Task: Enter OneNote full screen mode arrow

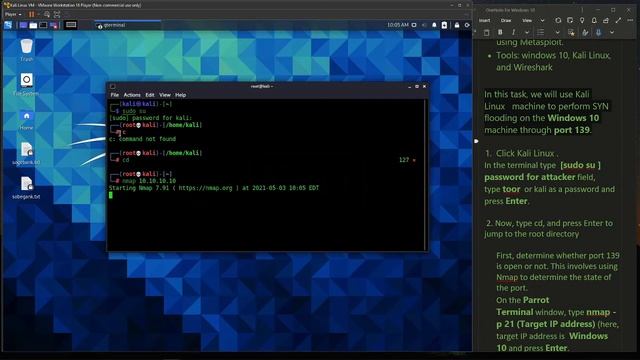Action: coord(618,20)
